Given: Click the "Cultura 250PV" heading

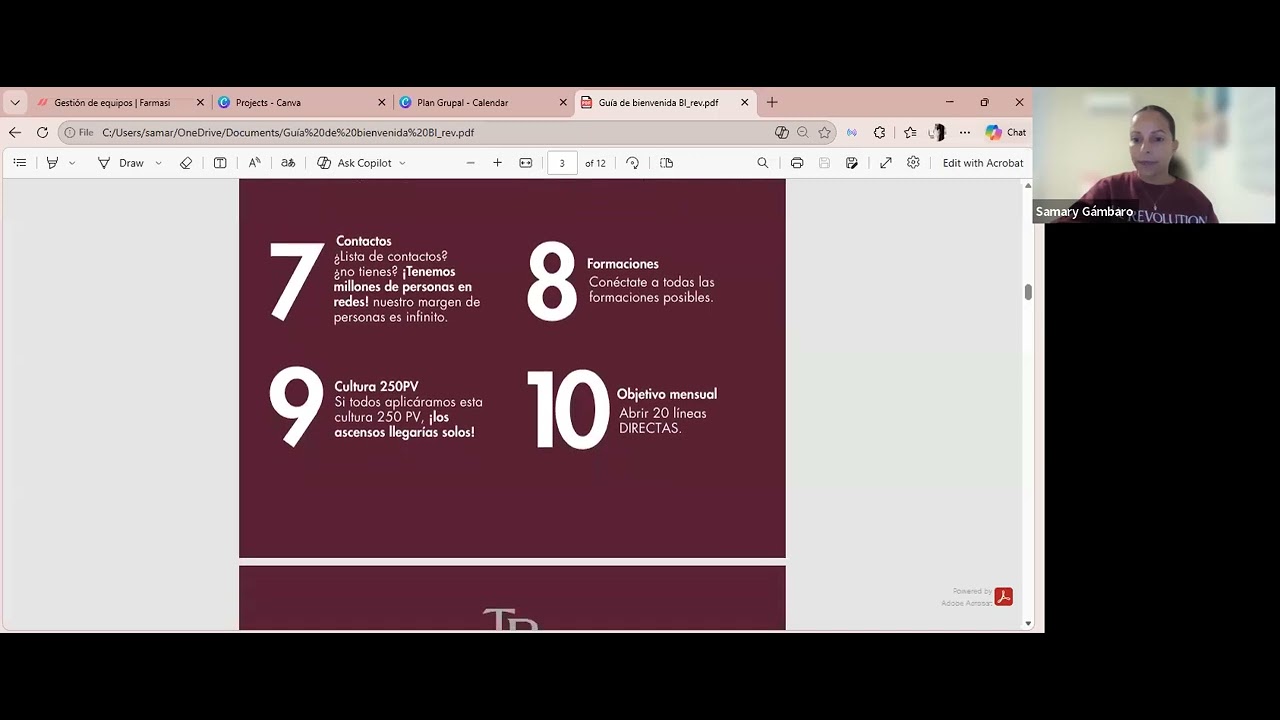Looking at the screenshot, I should (376, 386).
